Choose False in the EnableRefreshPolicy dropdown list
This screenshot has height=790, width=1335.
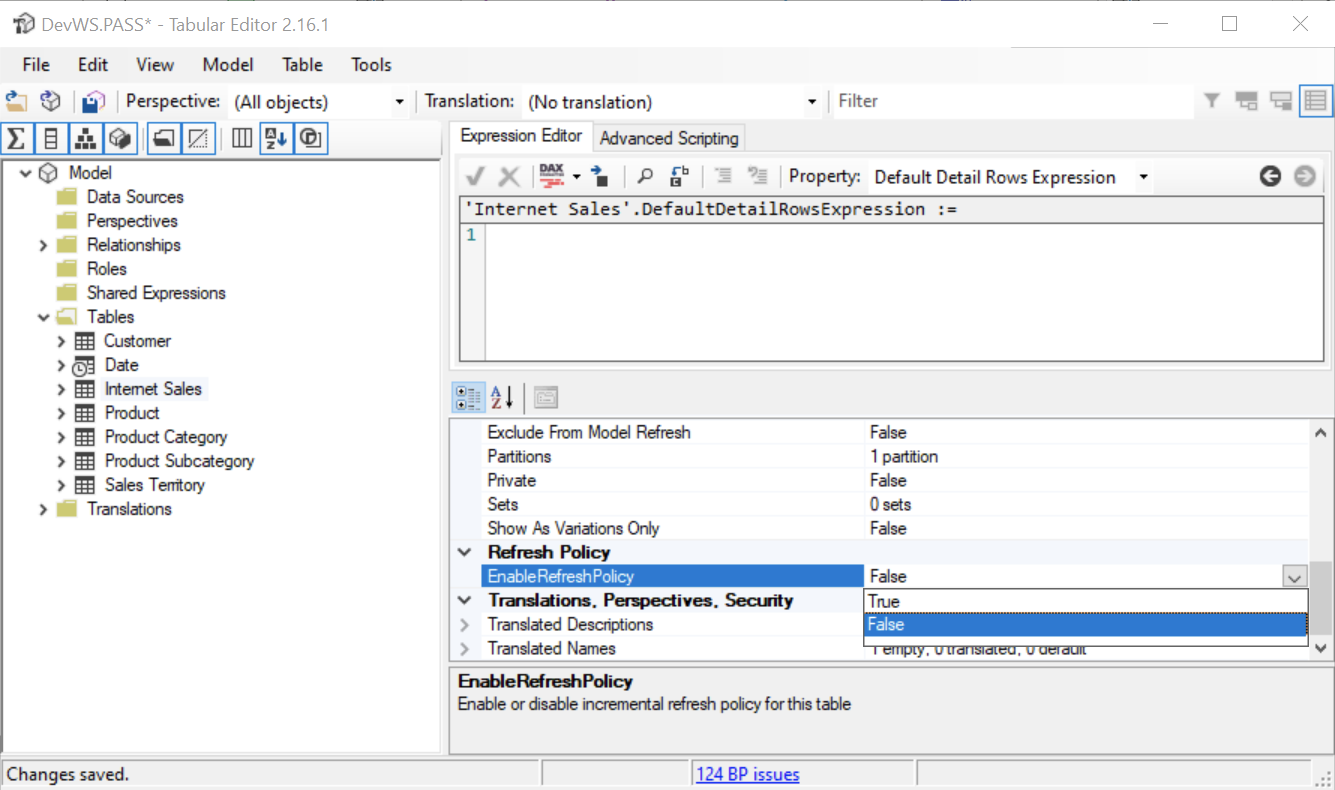tap(1085, 625)
